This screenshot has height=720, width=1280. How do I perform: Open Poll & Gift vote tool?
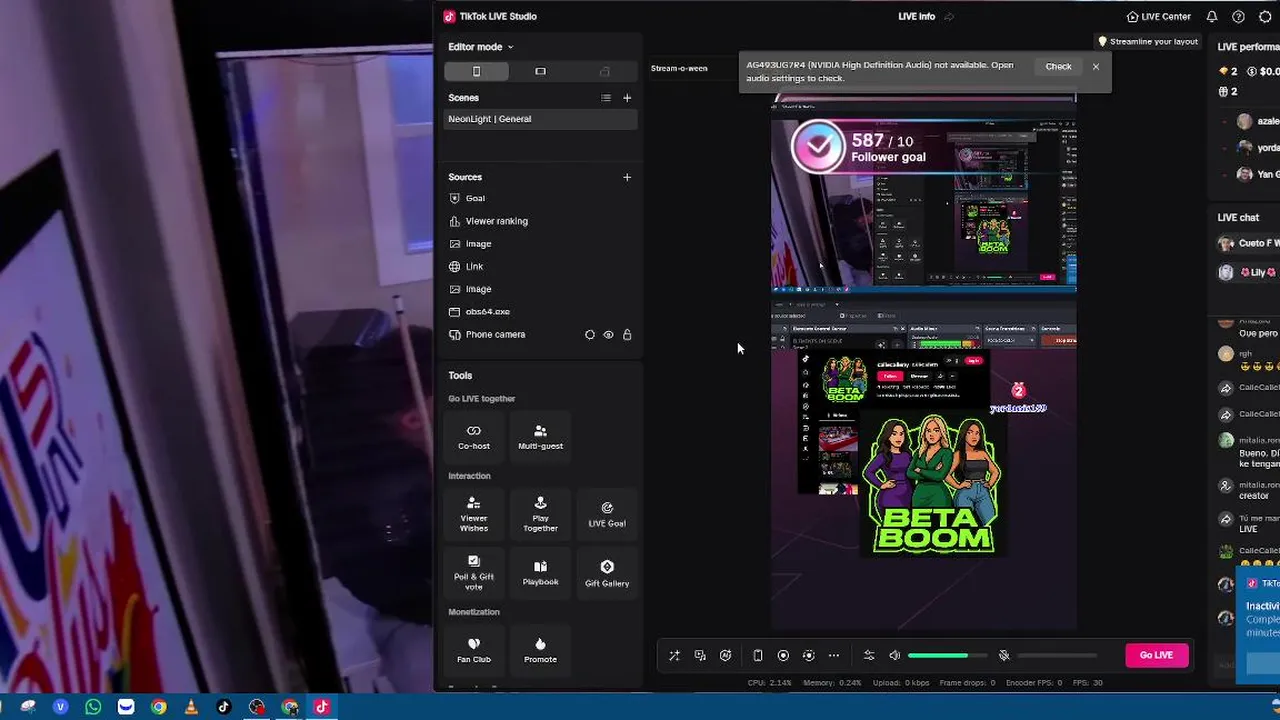[474, 572]
